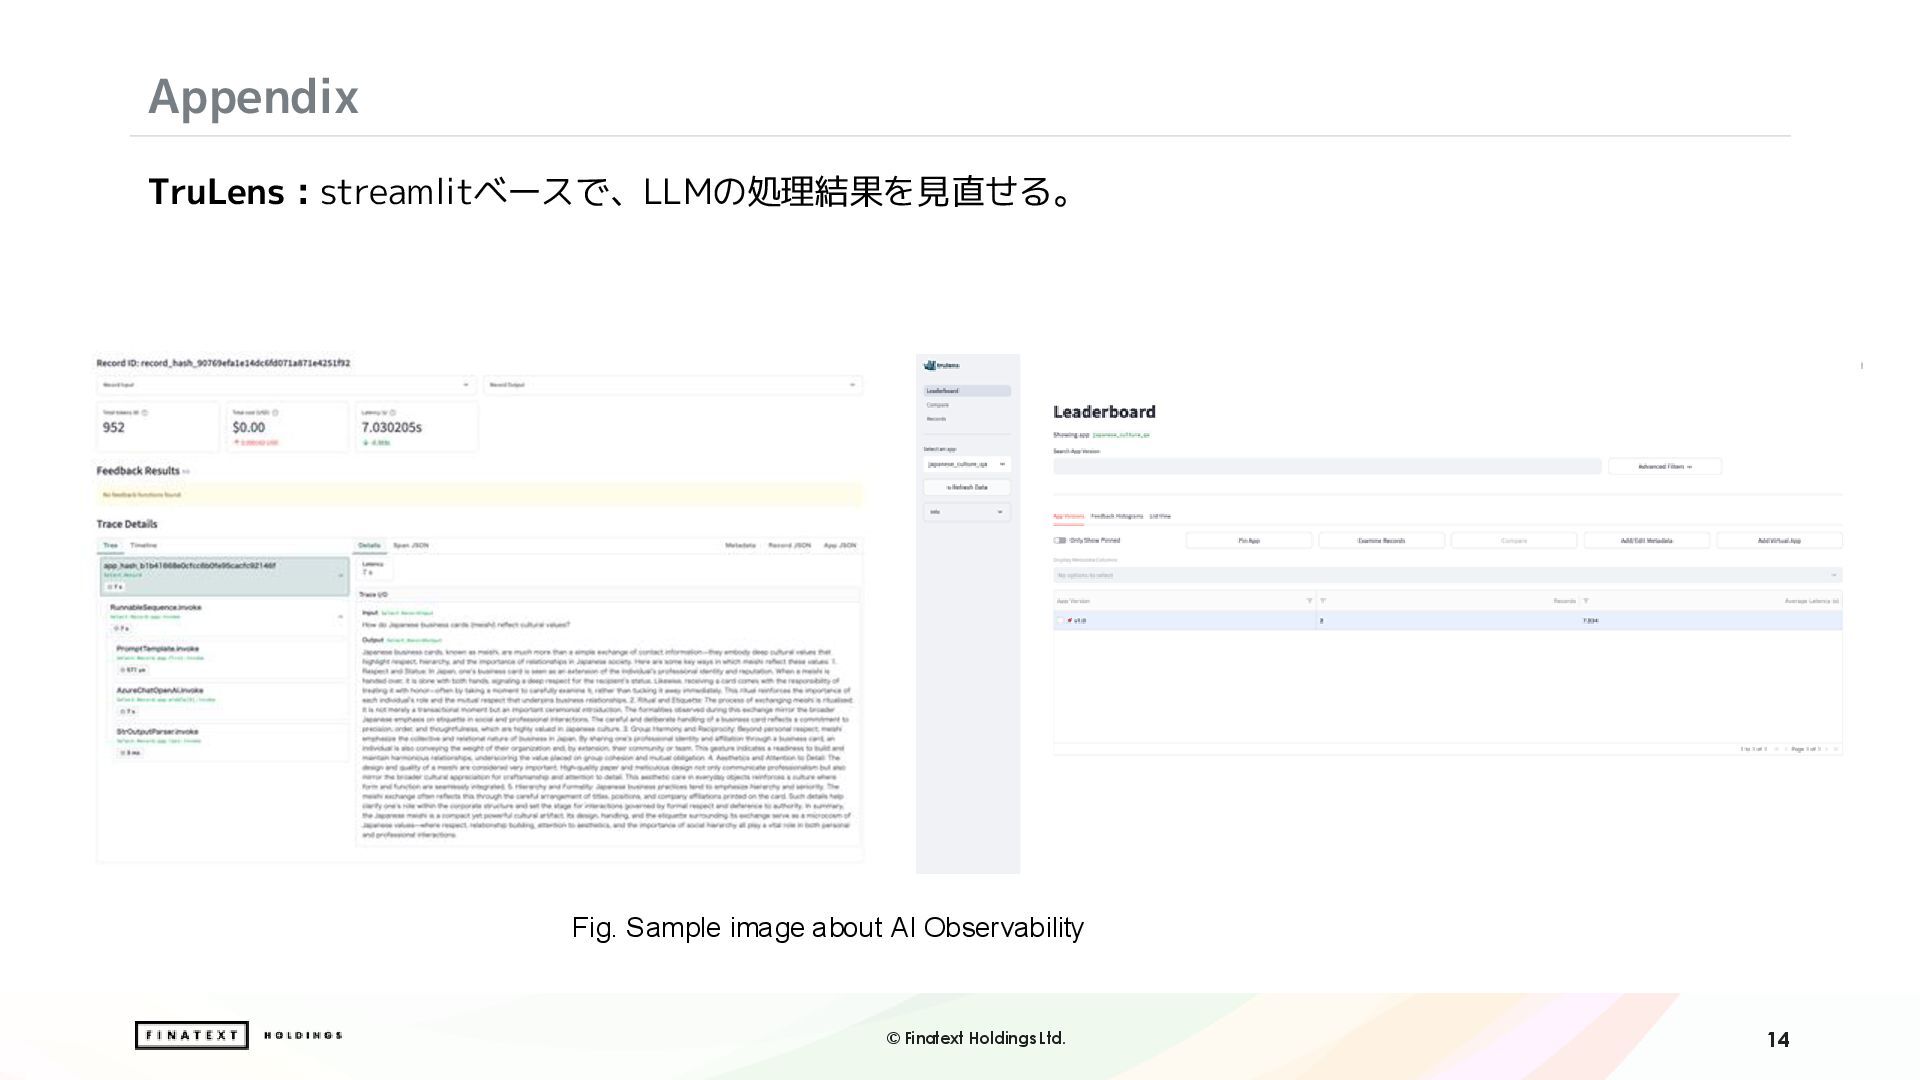Switch to the Span JSON tab
Viewport: 1920px width, 1080px height.
[411, 545]
